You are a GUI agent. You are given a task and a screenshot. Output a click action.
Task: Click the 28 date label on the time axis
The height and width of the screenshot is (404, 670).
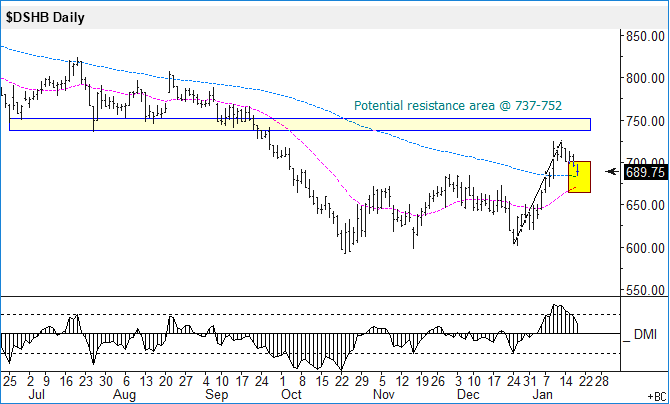click(x=601, y=381)
